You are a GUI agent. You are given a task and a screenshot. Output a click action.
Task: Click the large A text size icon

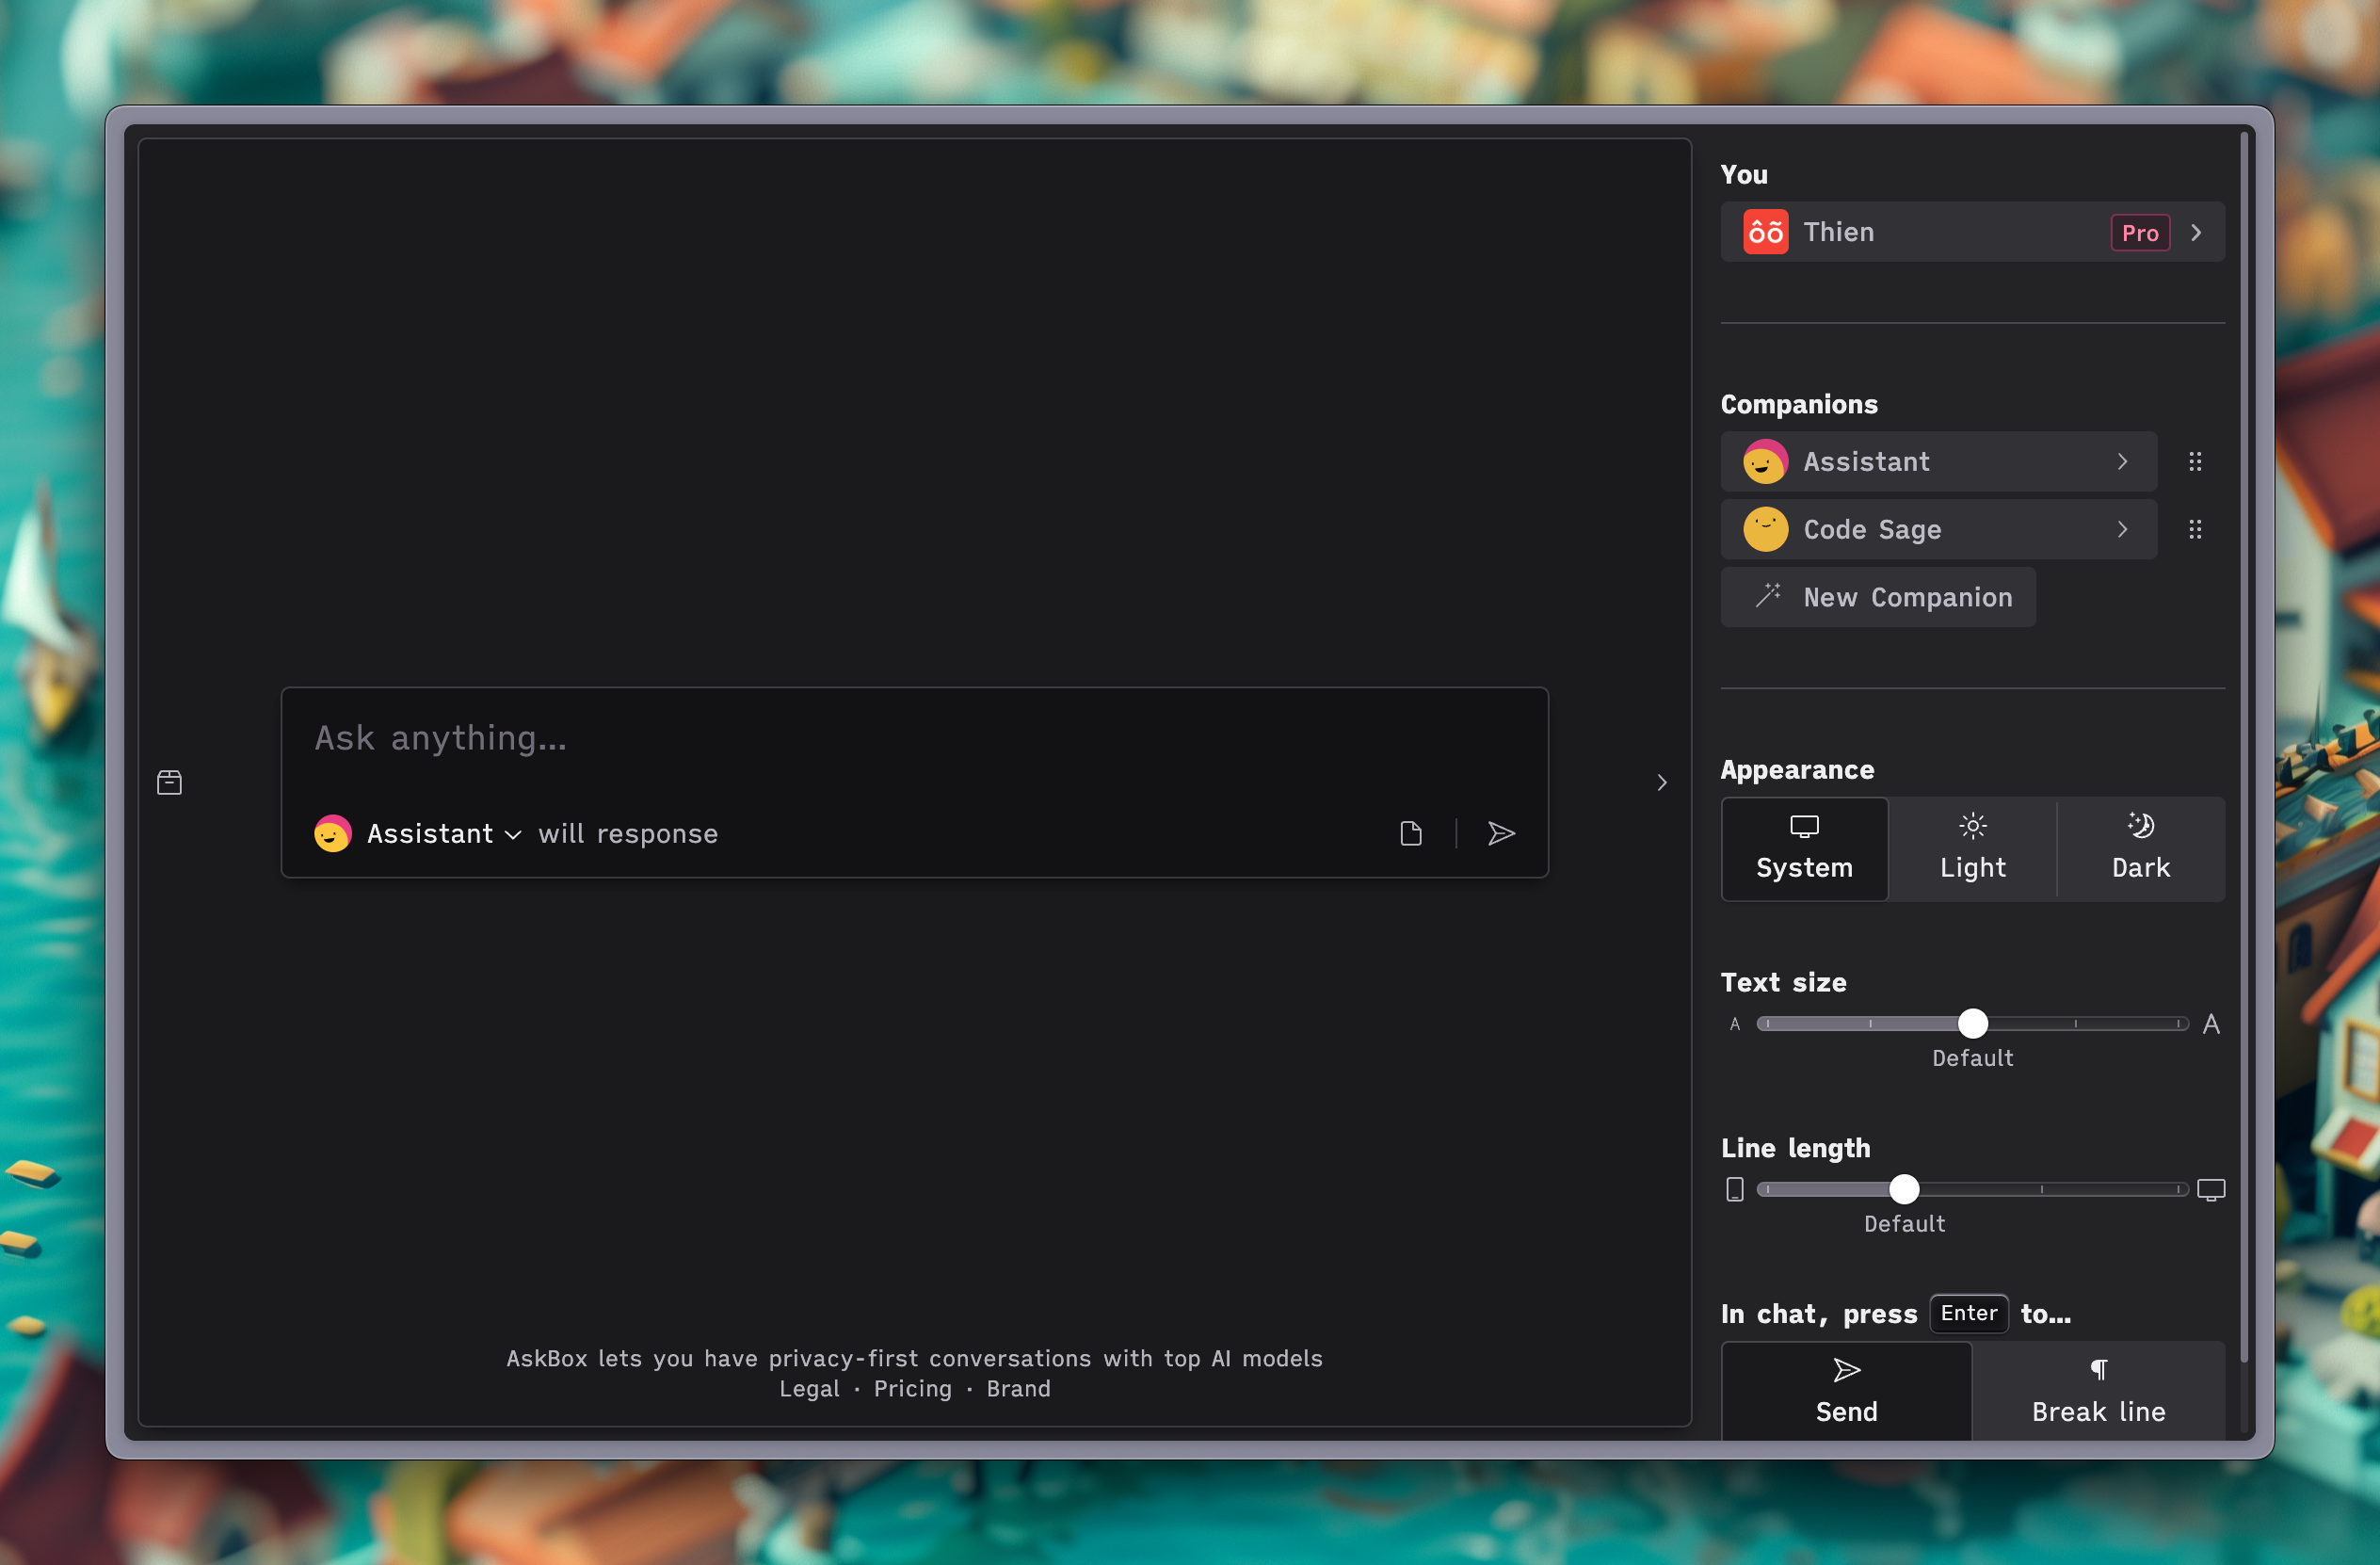pyautogui.click(x=2210, y=1024)
